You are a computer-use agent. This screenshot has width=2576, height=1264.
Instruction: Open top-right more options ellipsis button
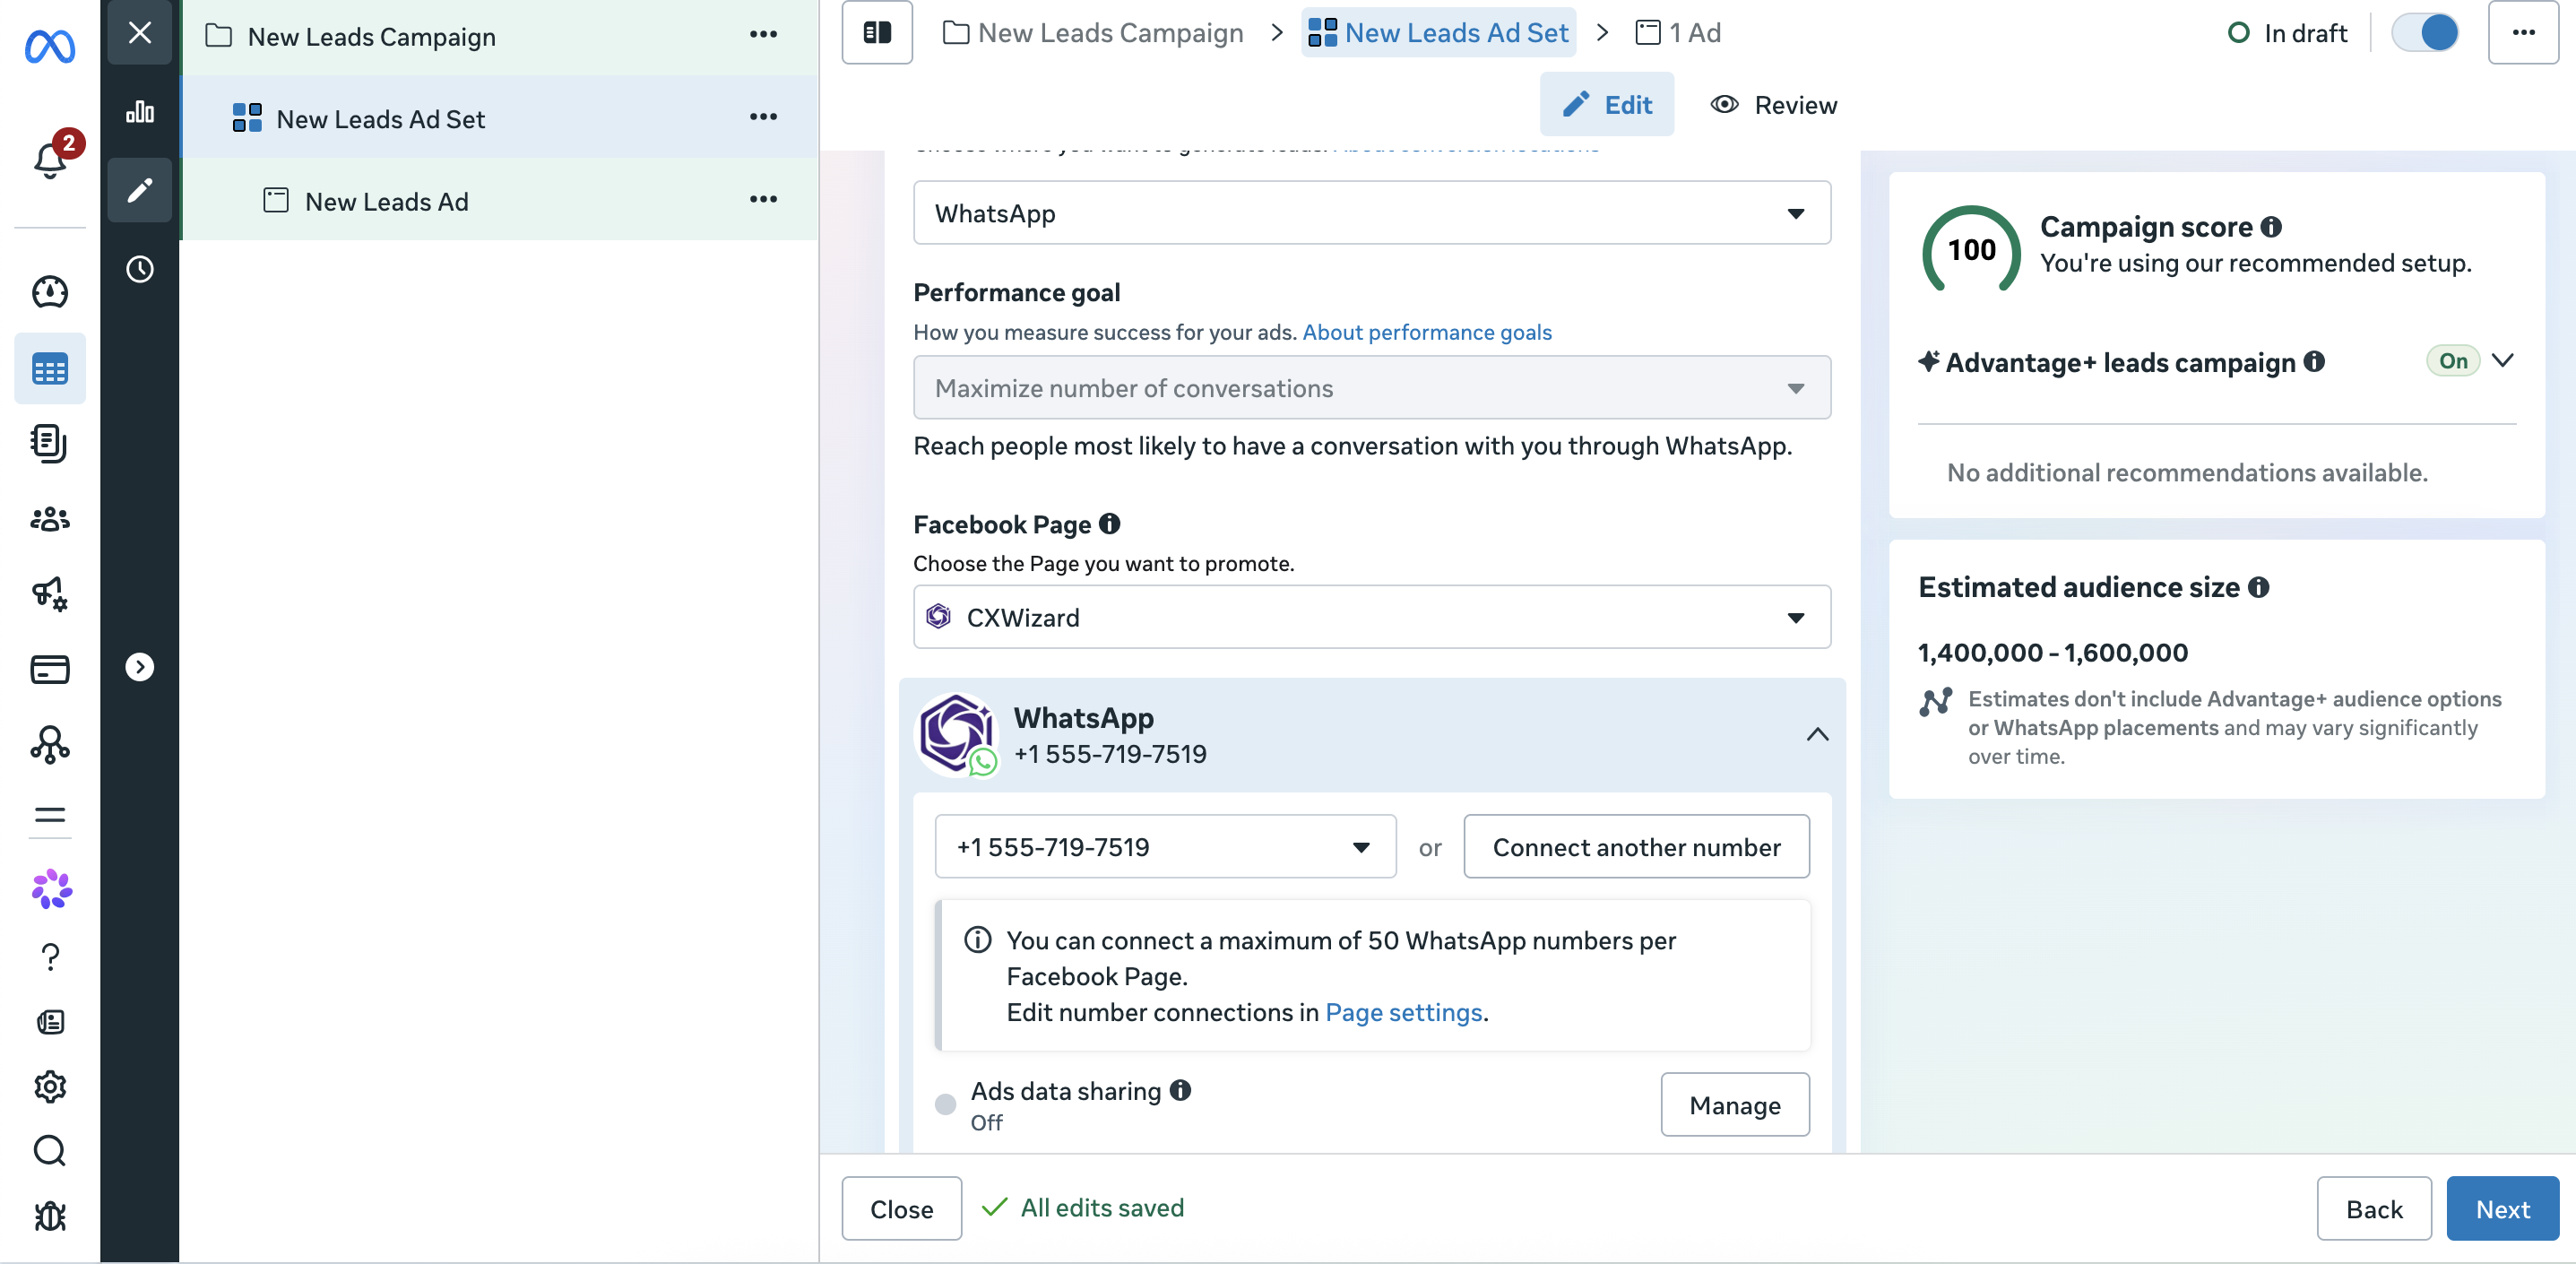pos(2523,33)
